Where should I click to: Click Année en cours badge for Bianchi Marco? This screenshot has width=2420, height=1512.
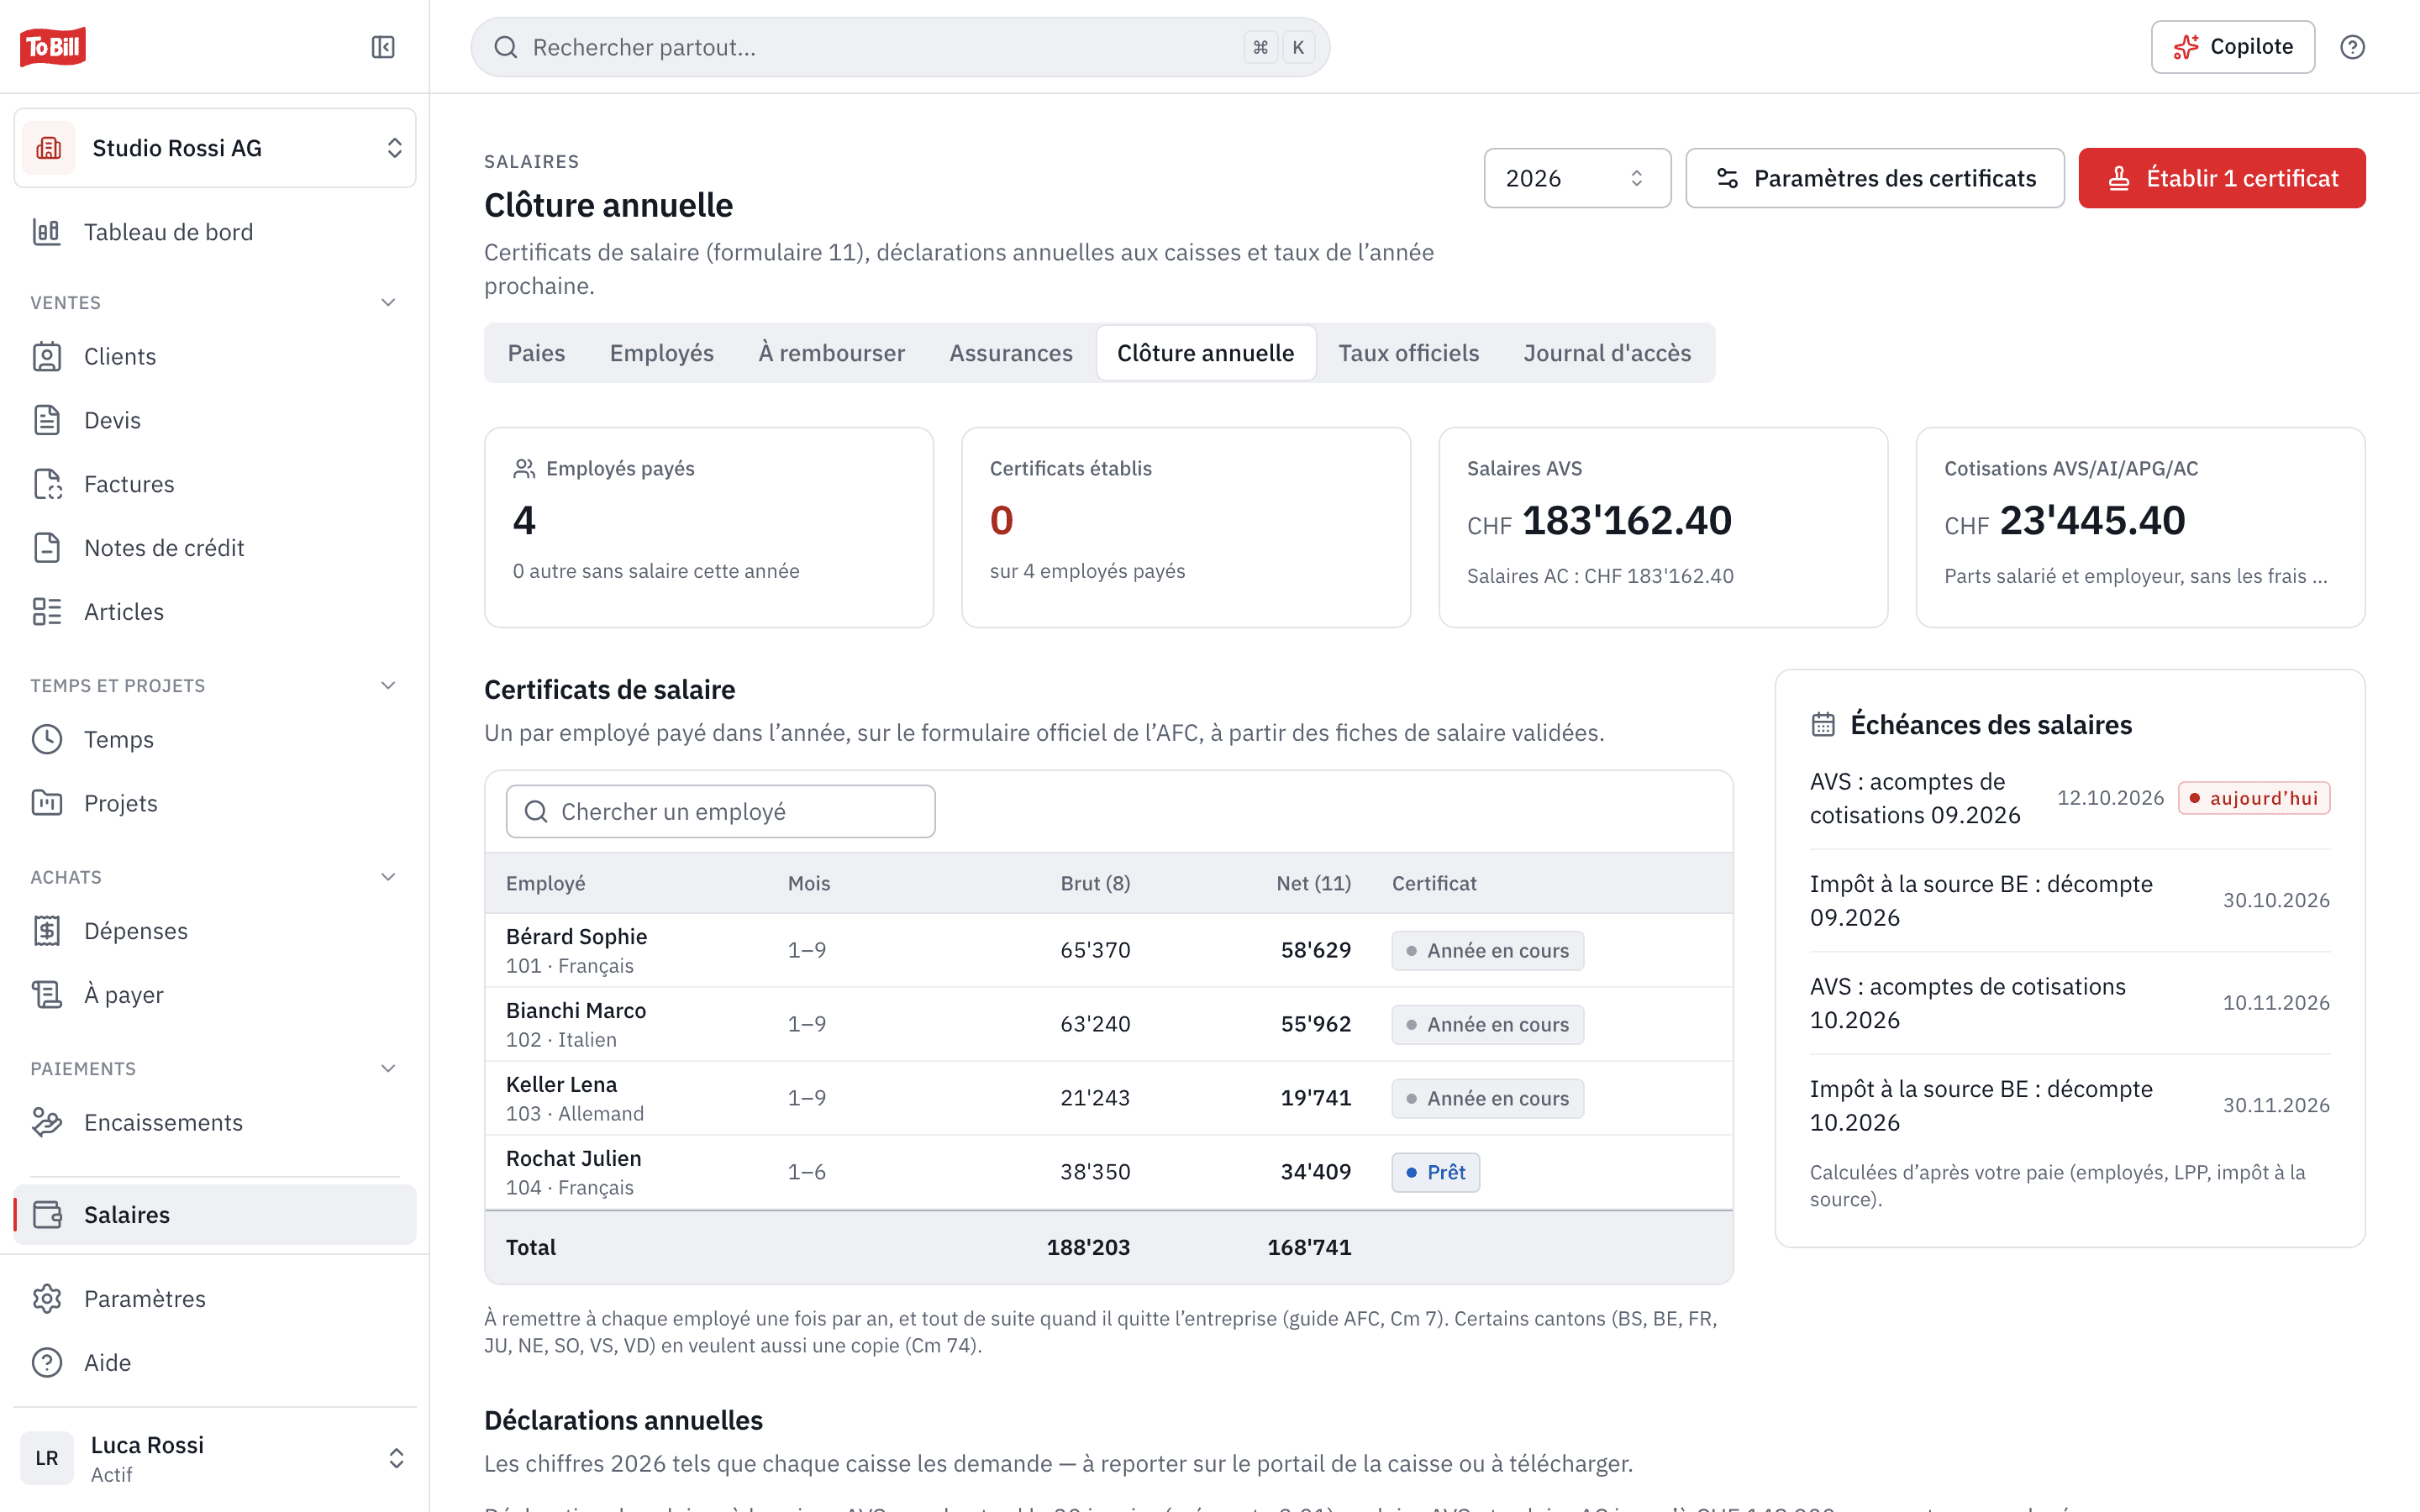[1487, 1024]
